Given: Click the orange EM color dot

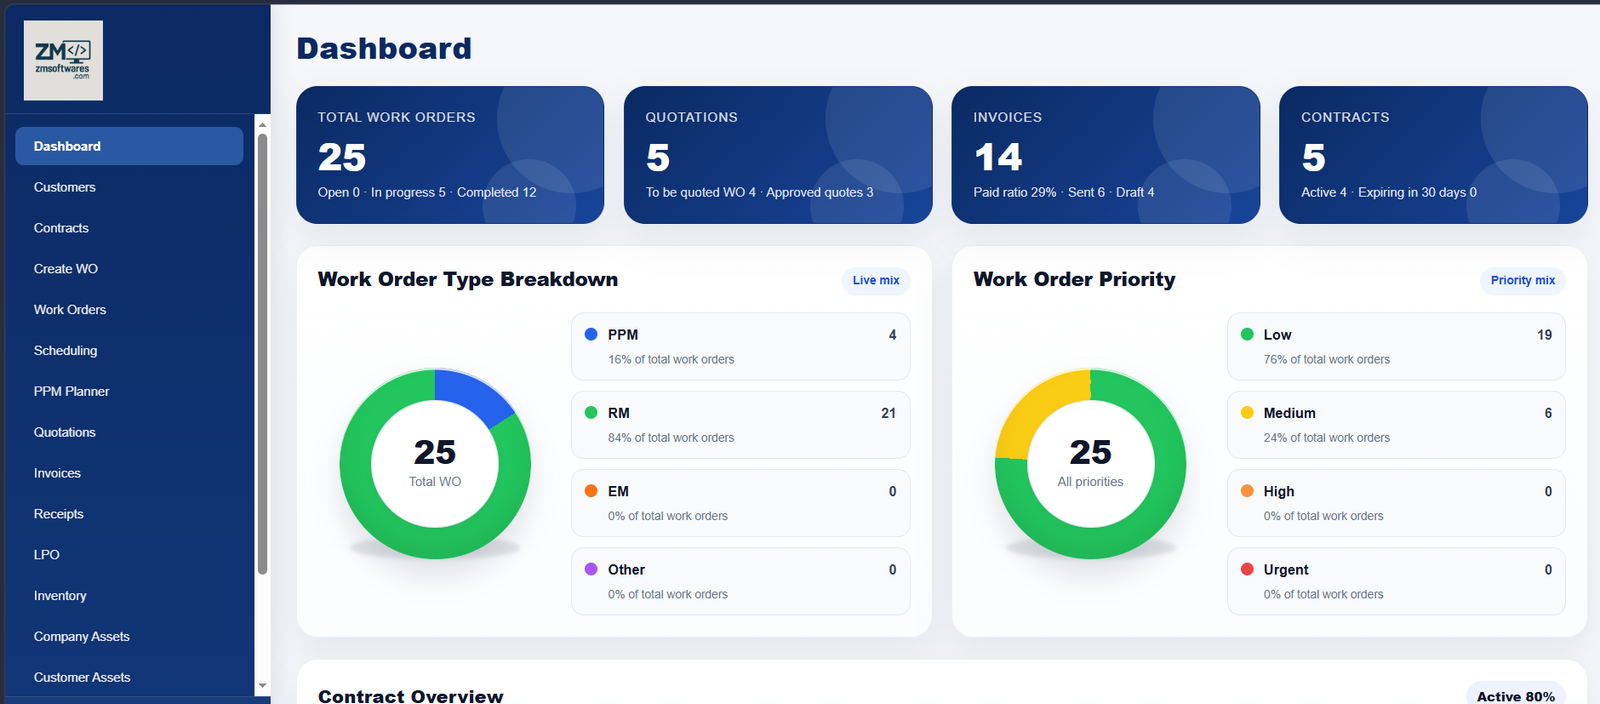Looking at the screenshot, I should point(591,491).
